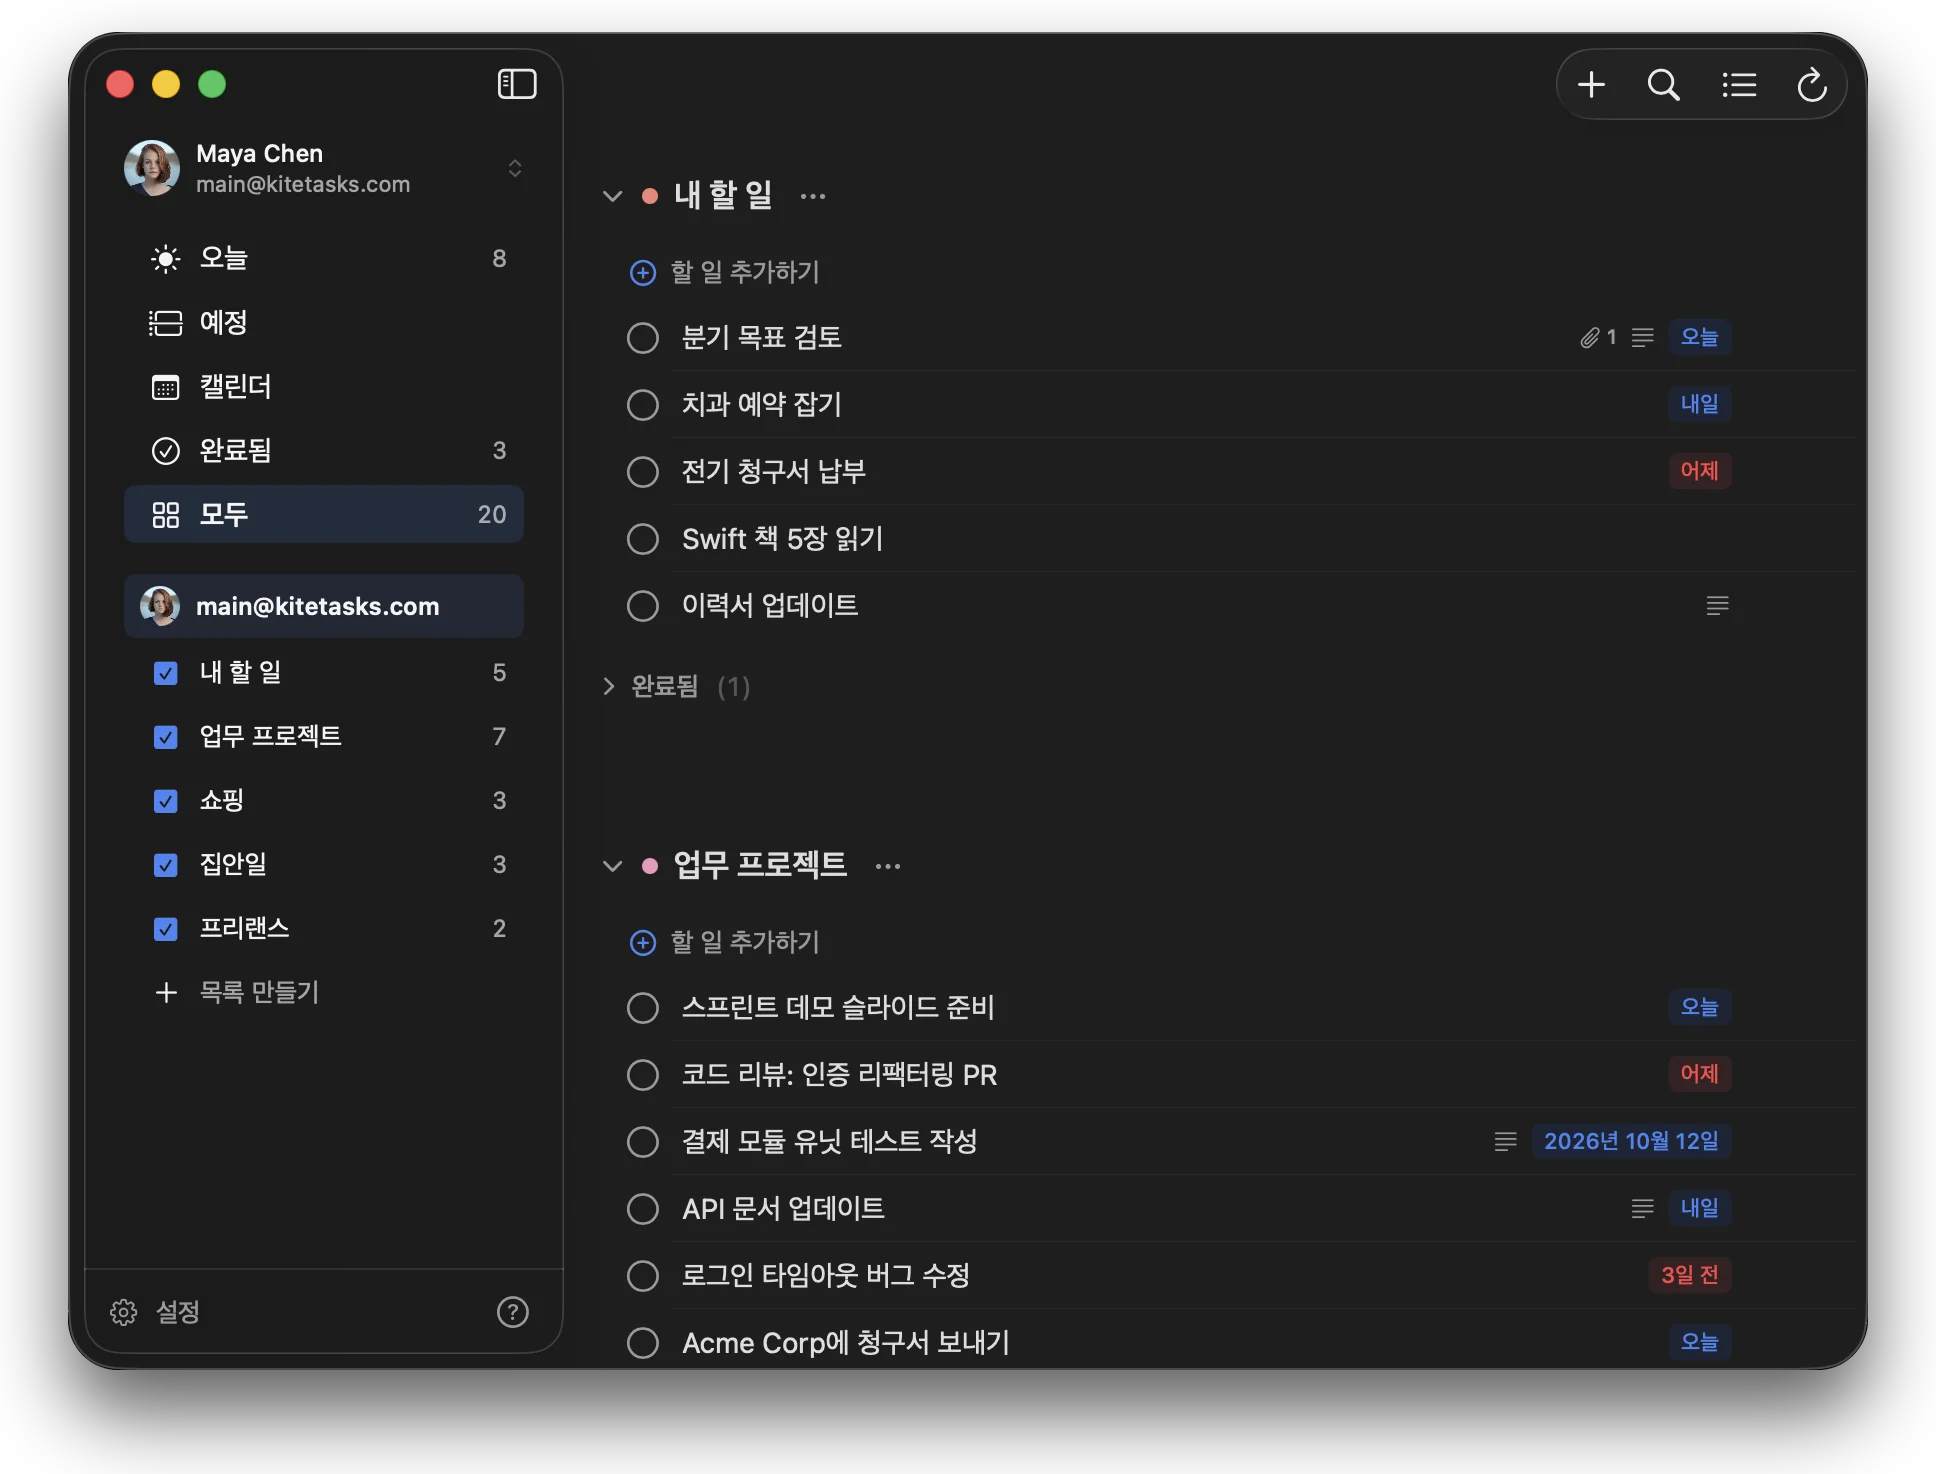Collapse the 내 할 일 section chevron
Viewport: 1936px width, 1474px height.
pyautogui.click(x=612, y=196)
